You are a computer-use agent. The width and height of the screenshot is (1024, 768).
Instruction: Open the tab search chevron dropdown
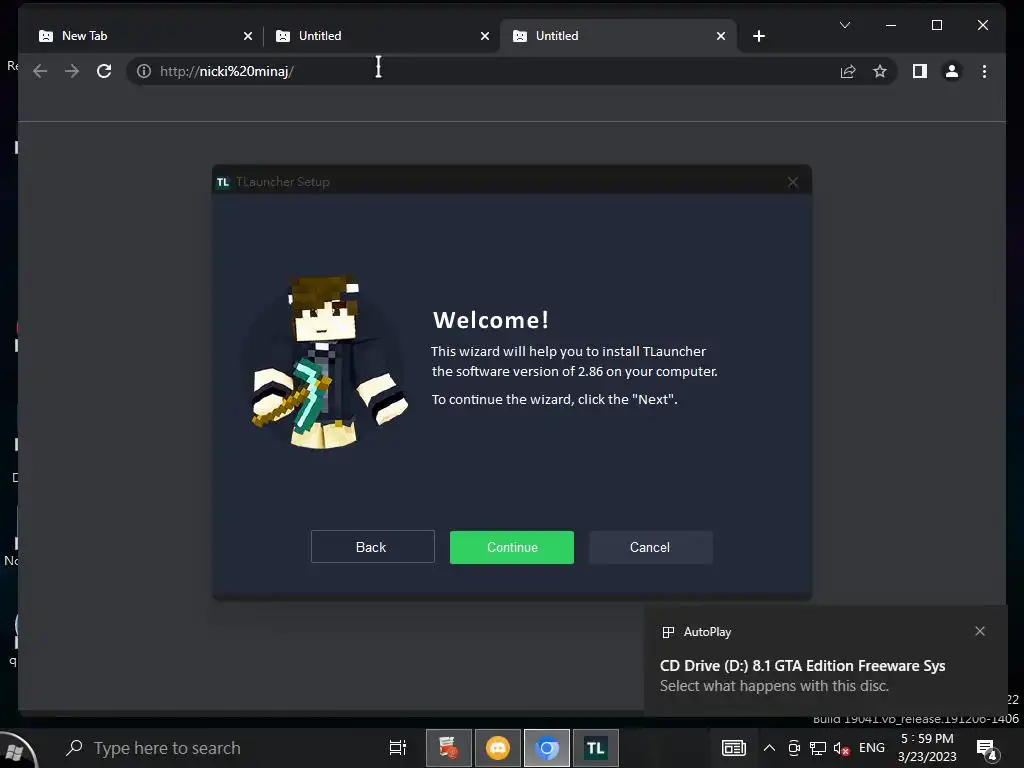[844, 25]
